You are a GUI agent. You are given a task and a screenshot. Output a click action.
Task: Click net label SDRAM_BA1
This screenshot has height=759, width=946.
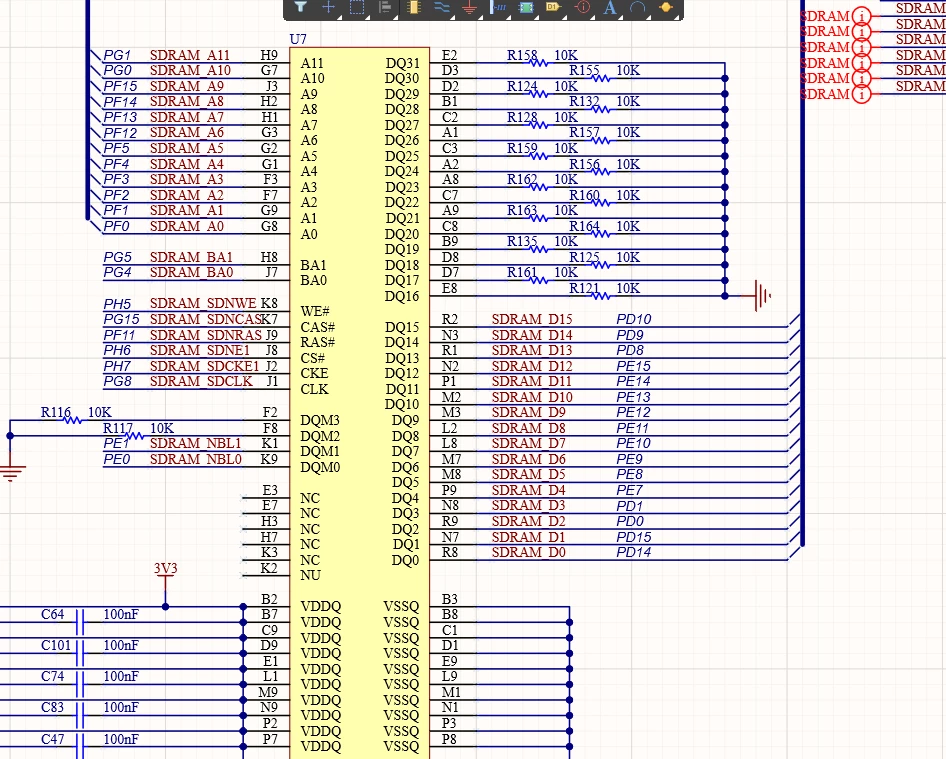pyautogui.click(x=191, y=257)
